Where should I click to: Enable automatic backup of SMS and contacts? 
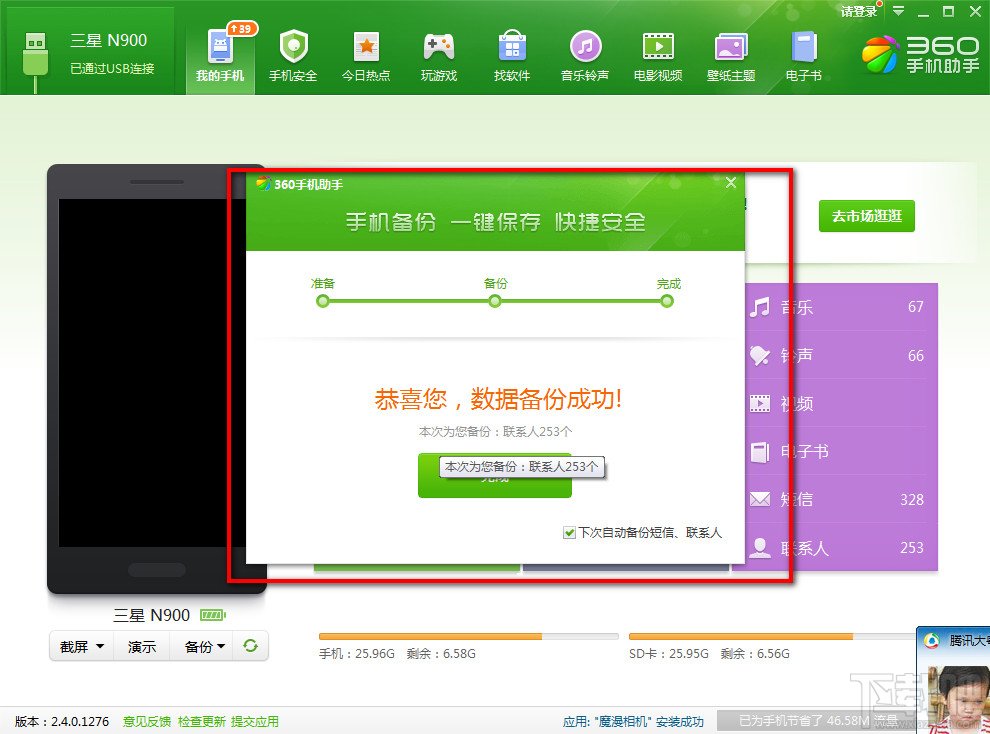[x=569, y=533]
